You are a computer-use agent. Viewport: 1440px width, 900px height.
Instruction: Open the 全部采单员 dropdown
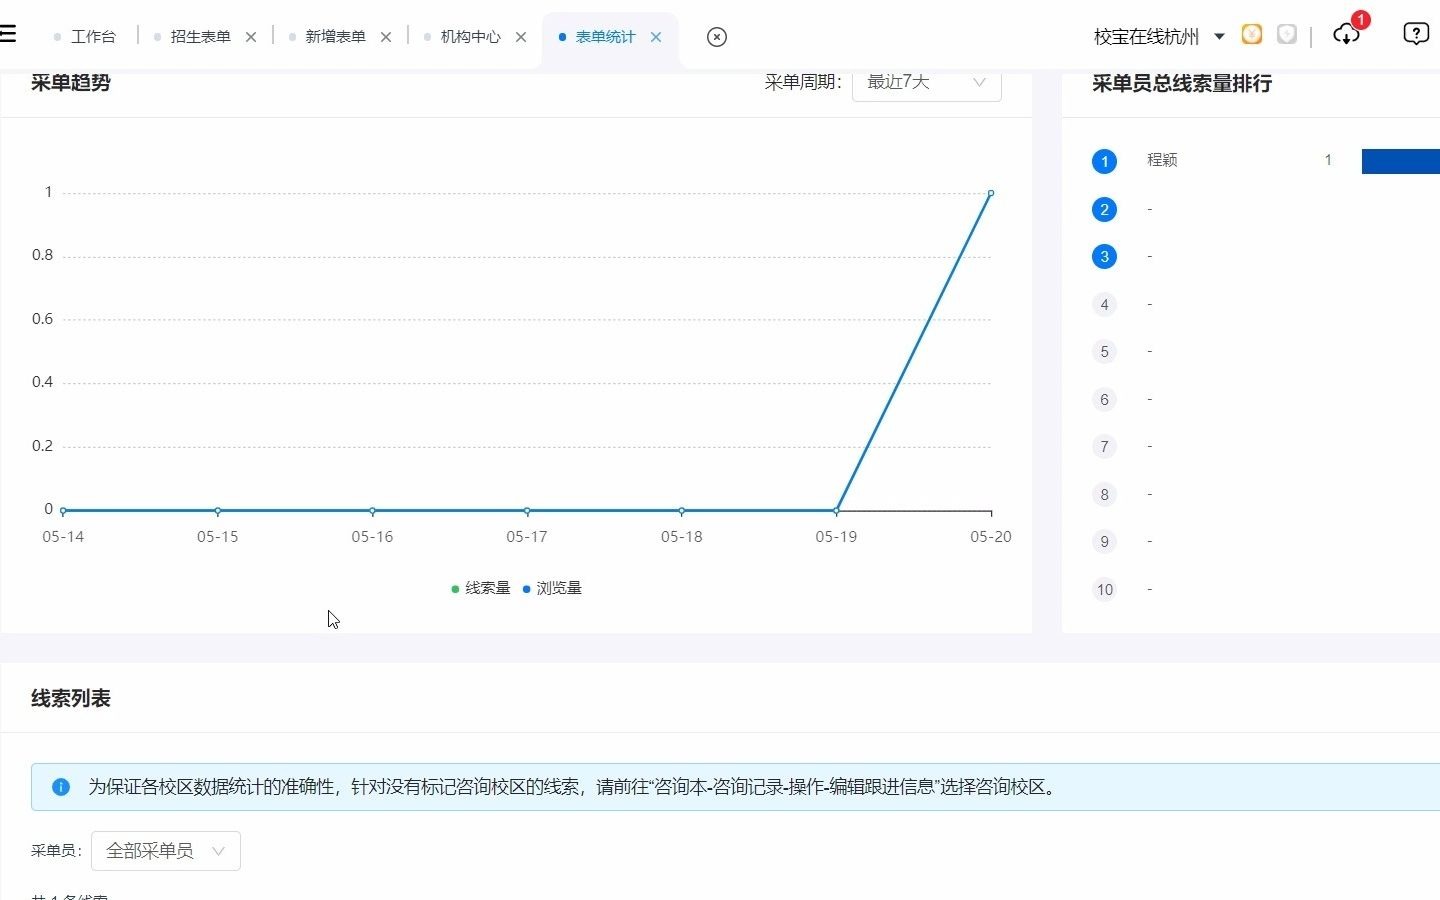[x=166, y=851]
